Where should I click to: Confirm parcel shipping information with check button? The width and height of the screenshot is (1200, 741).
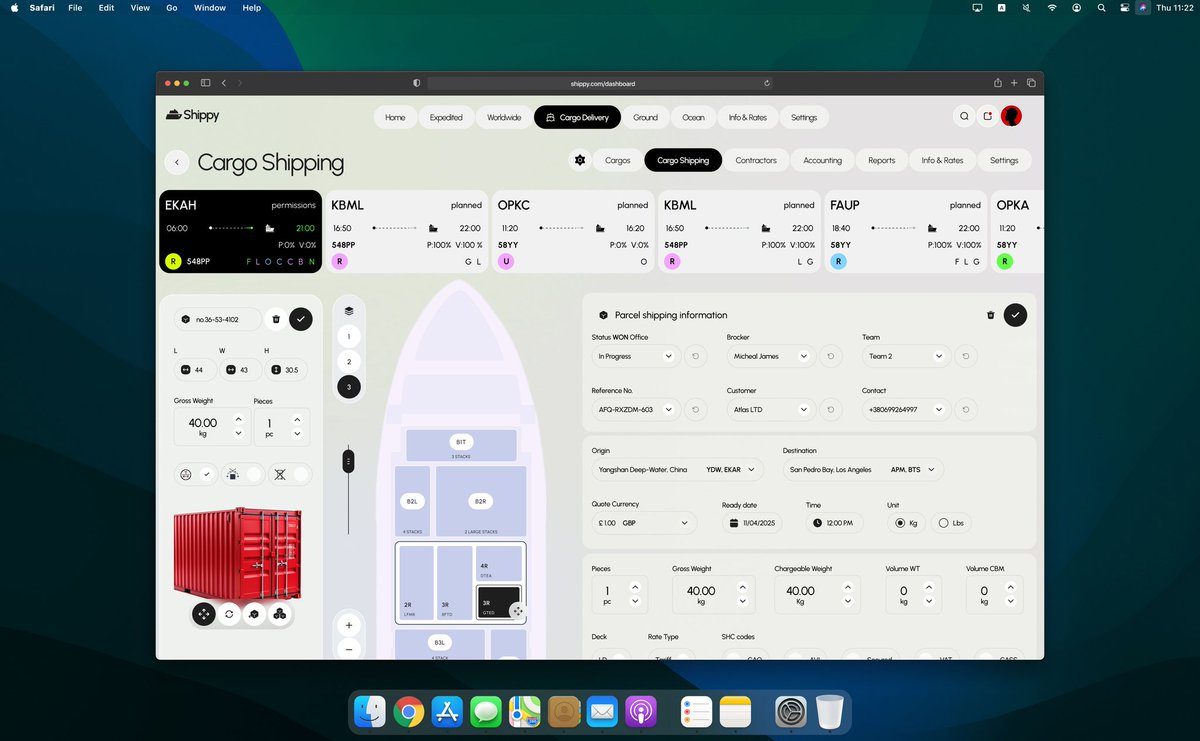pos(1015,315)
